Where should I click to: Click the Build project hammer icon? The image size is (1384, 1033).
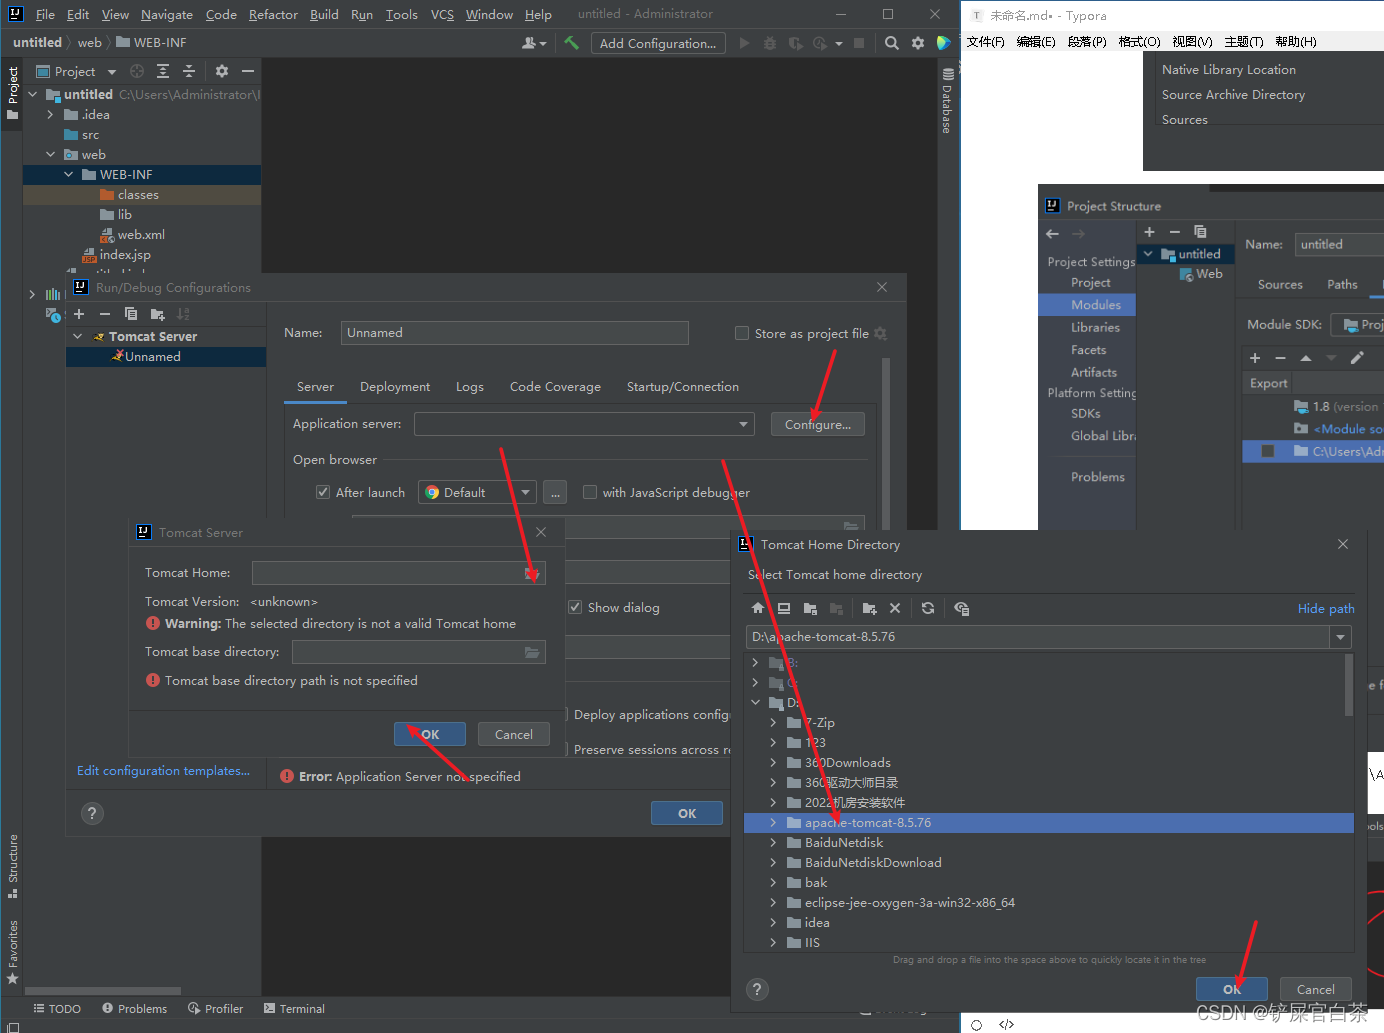[572, 43]
